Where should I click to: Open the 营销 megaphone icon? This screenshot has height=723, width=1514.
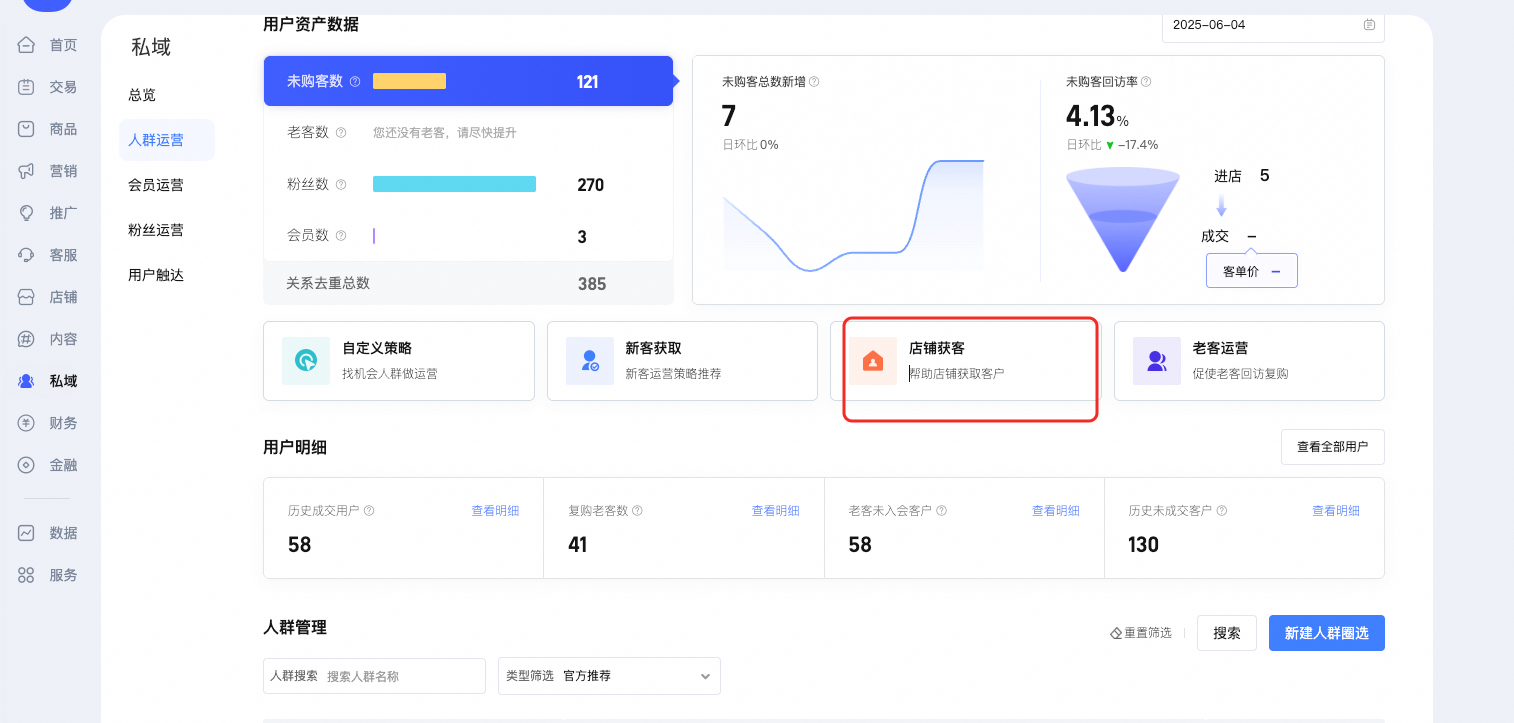[x=26, y=171]
